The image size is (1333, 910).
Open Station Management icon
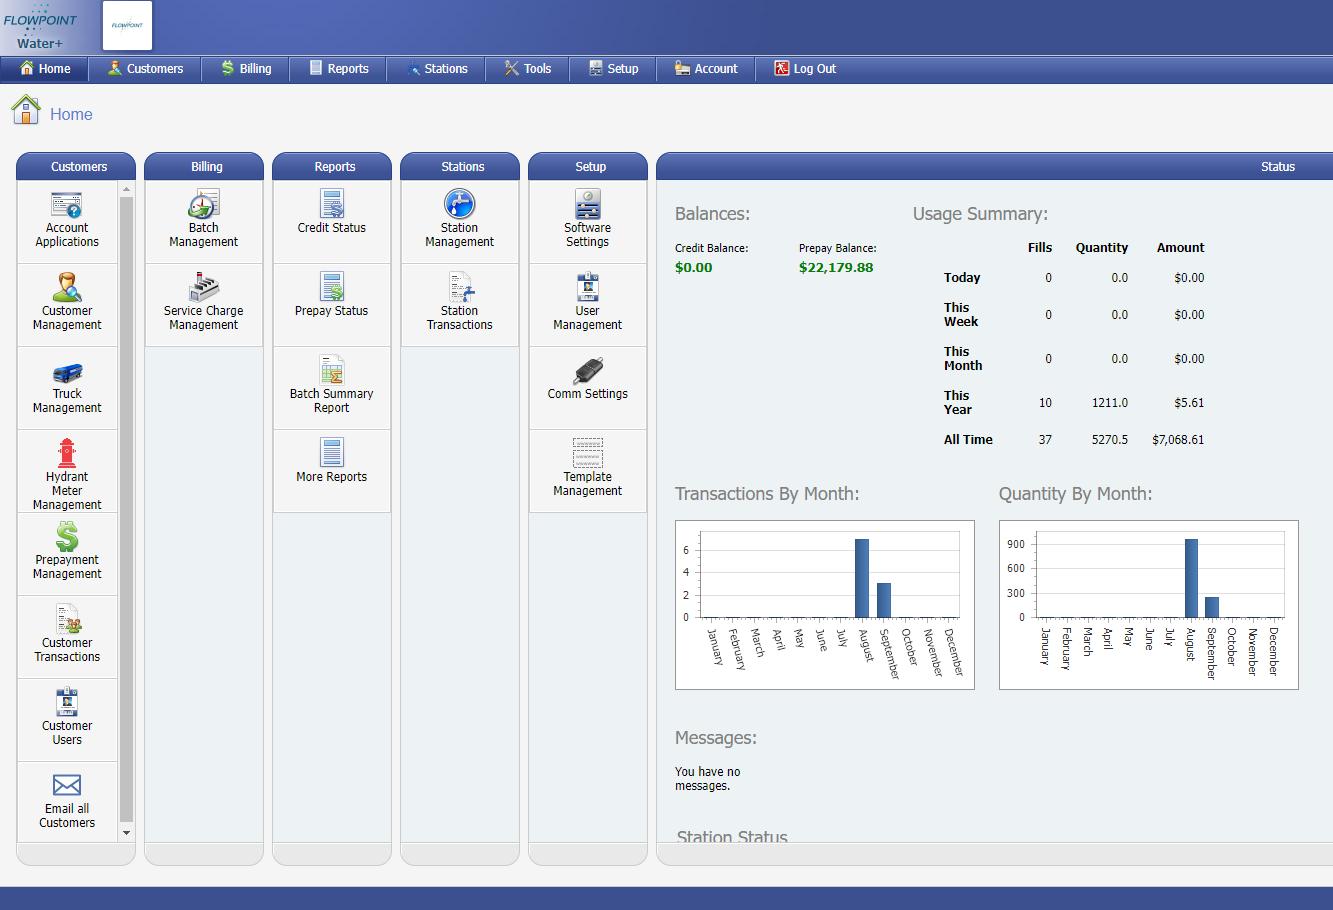[x=459, y=204]
